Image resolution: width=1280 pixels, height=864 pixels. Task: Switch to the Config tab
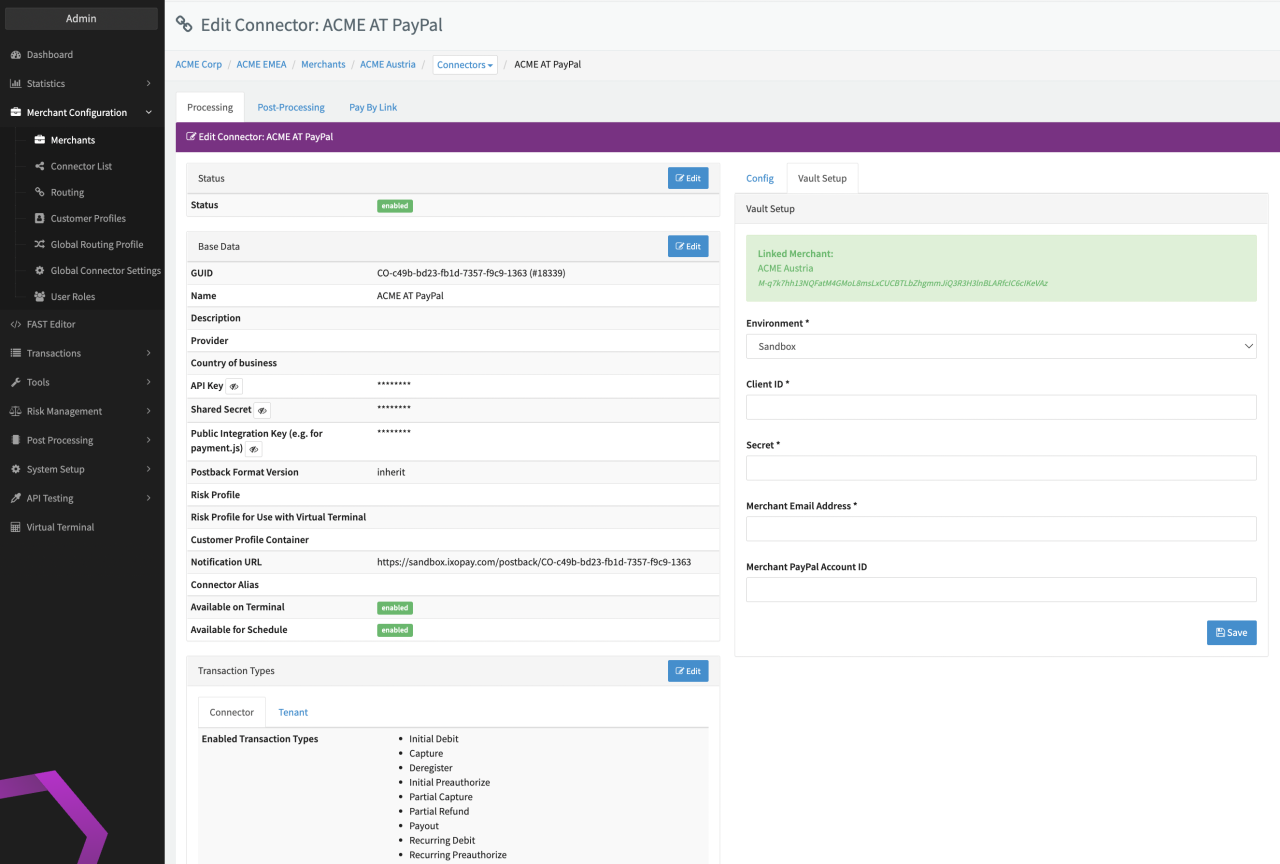click(760, 179)
